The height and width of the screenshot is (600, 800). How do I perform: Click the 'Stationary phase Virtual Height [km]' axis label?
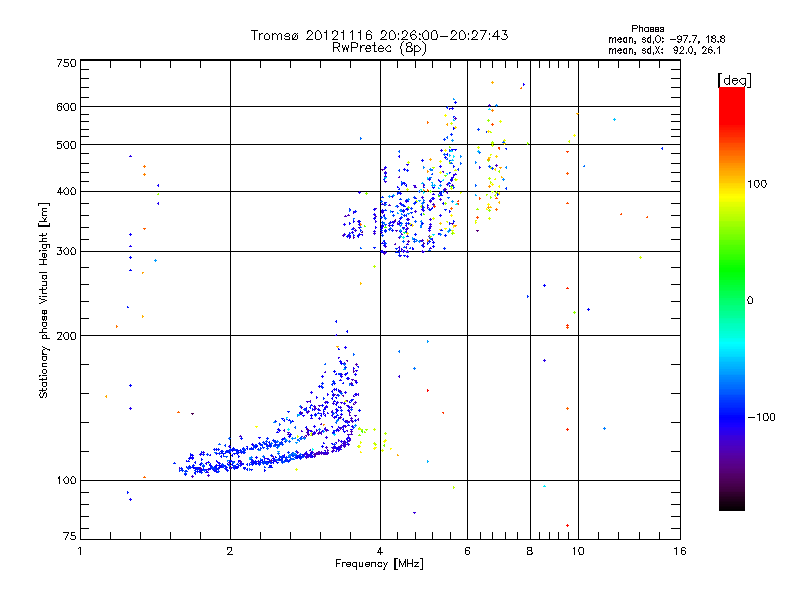[x=43, y=300]
